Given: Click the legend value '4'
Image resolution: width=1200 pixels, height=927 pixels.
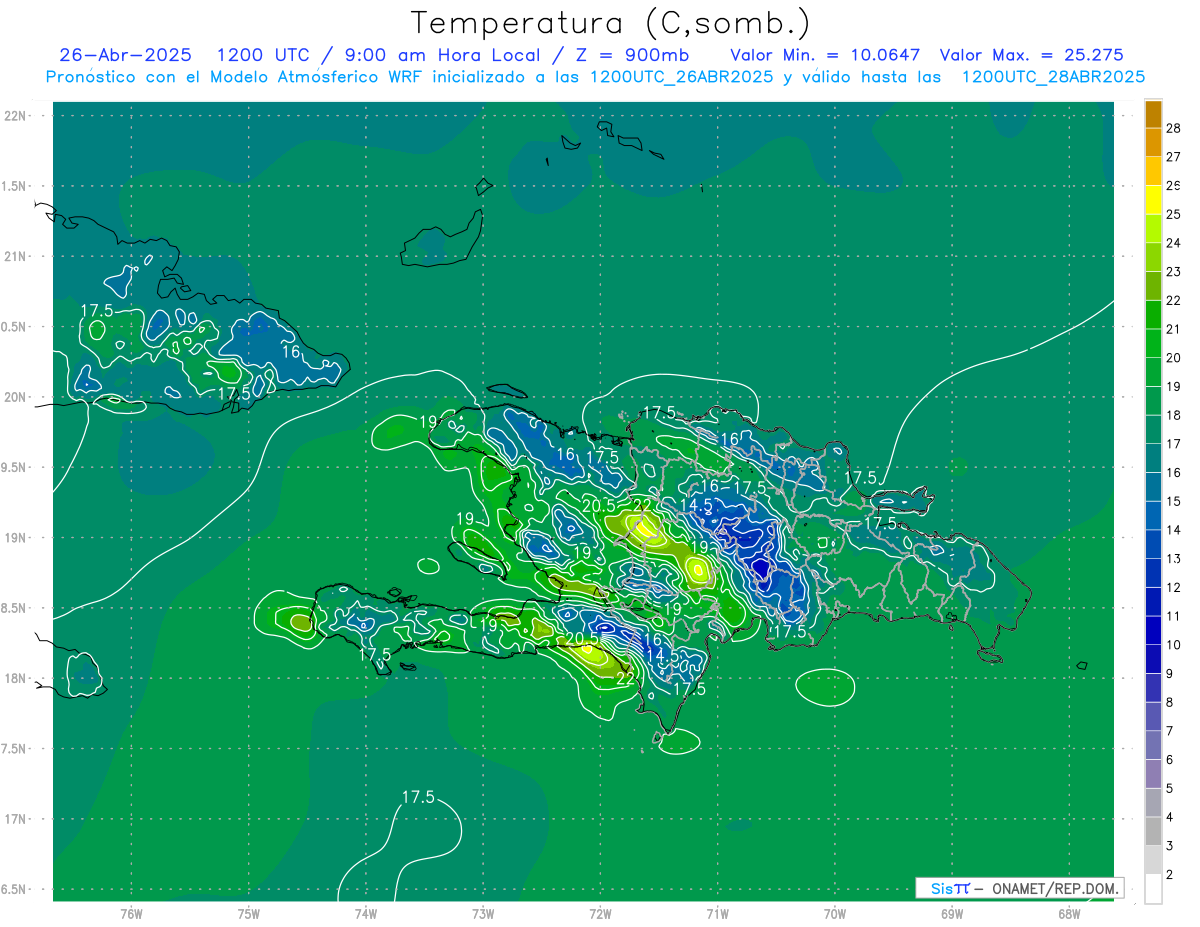Looking at the screenshot, I should click(1170, 818).
